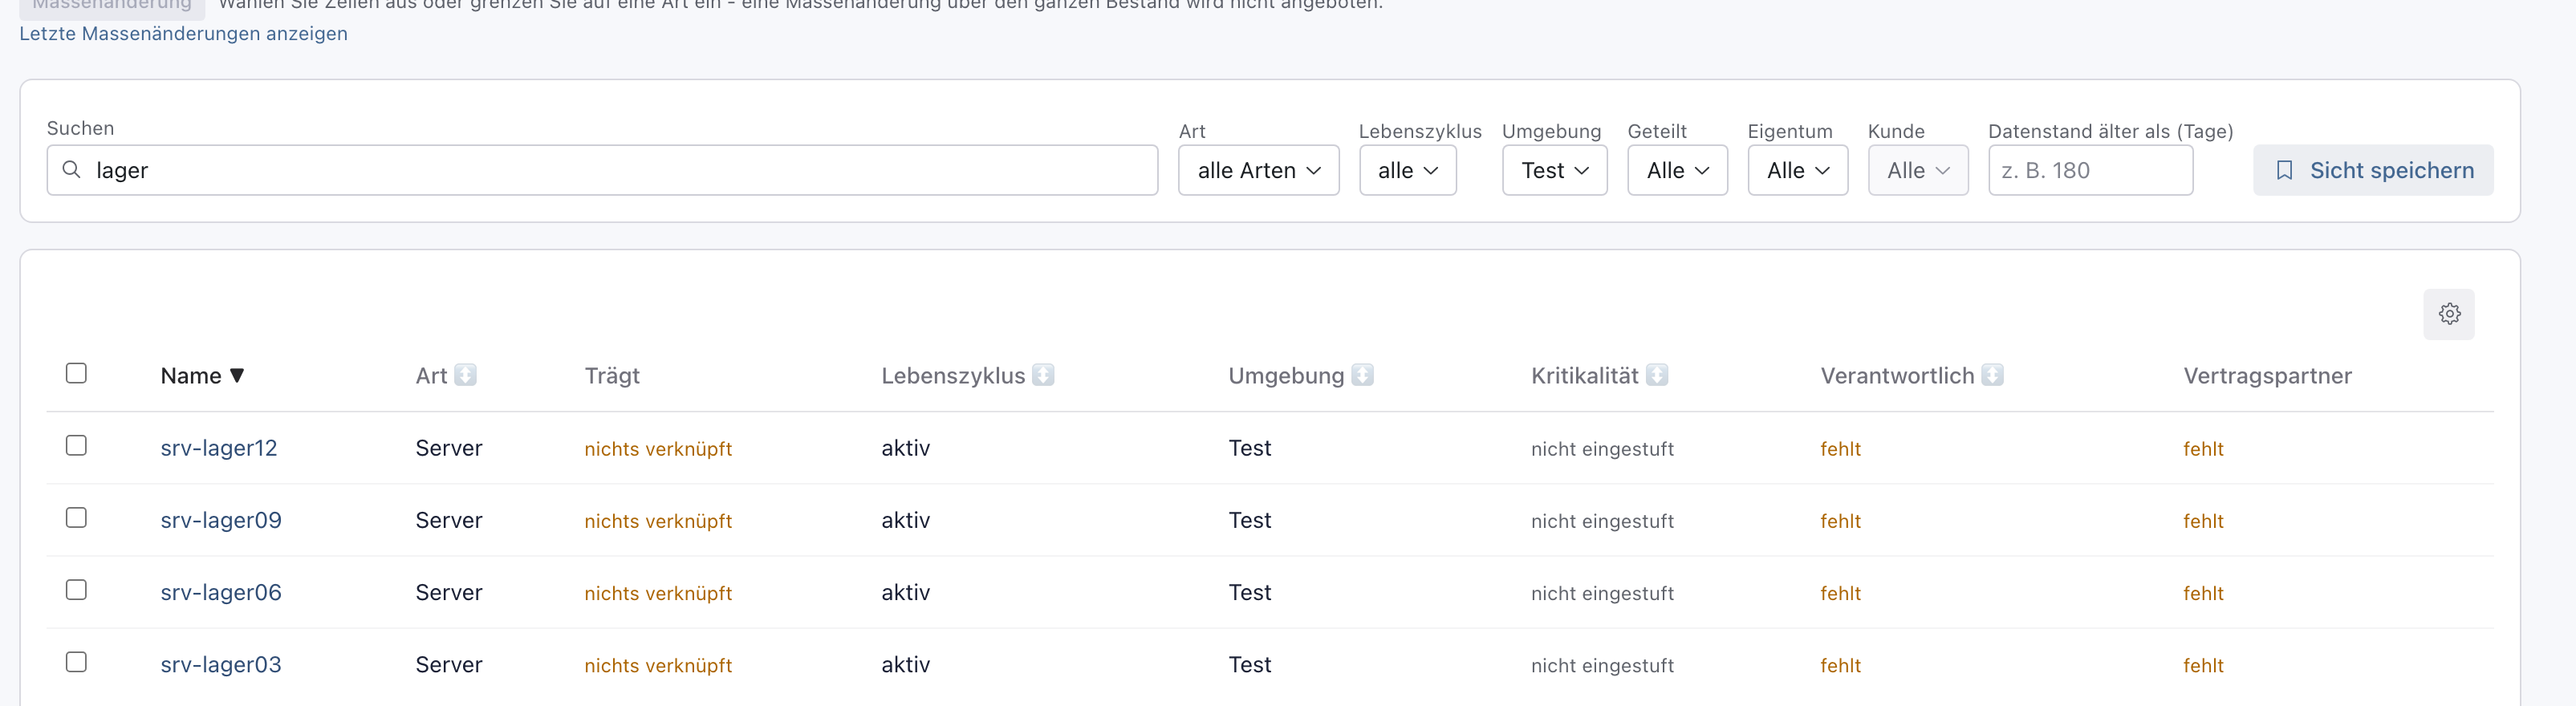
Task: Click Verantwortlich fehlt for srv-lager09
Action: (1840, 521)
